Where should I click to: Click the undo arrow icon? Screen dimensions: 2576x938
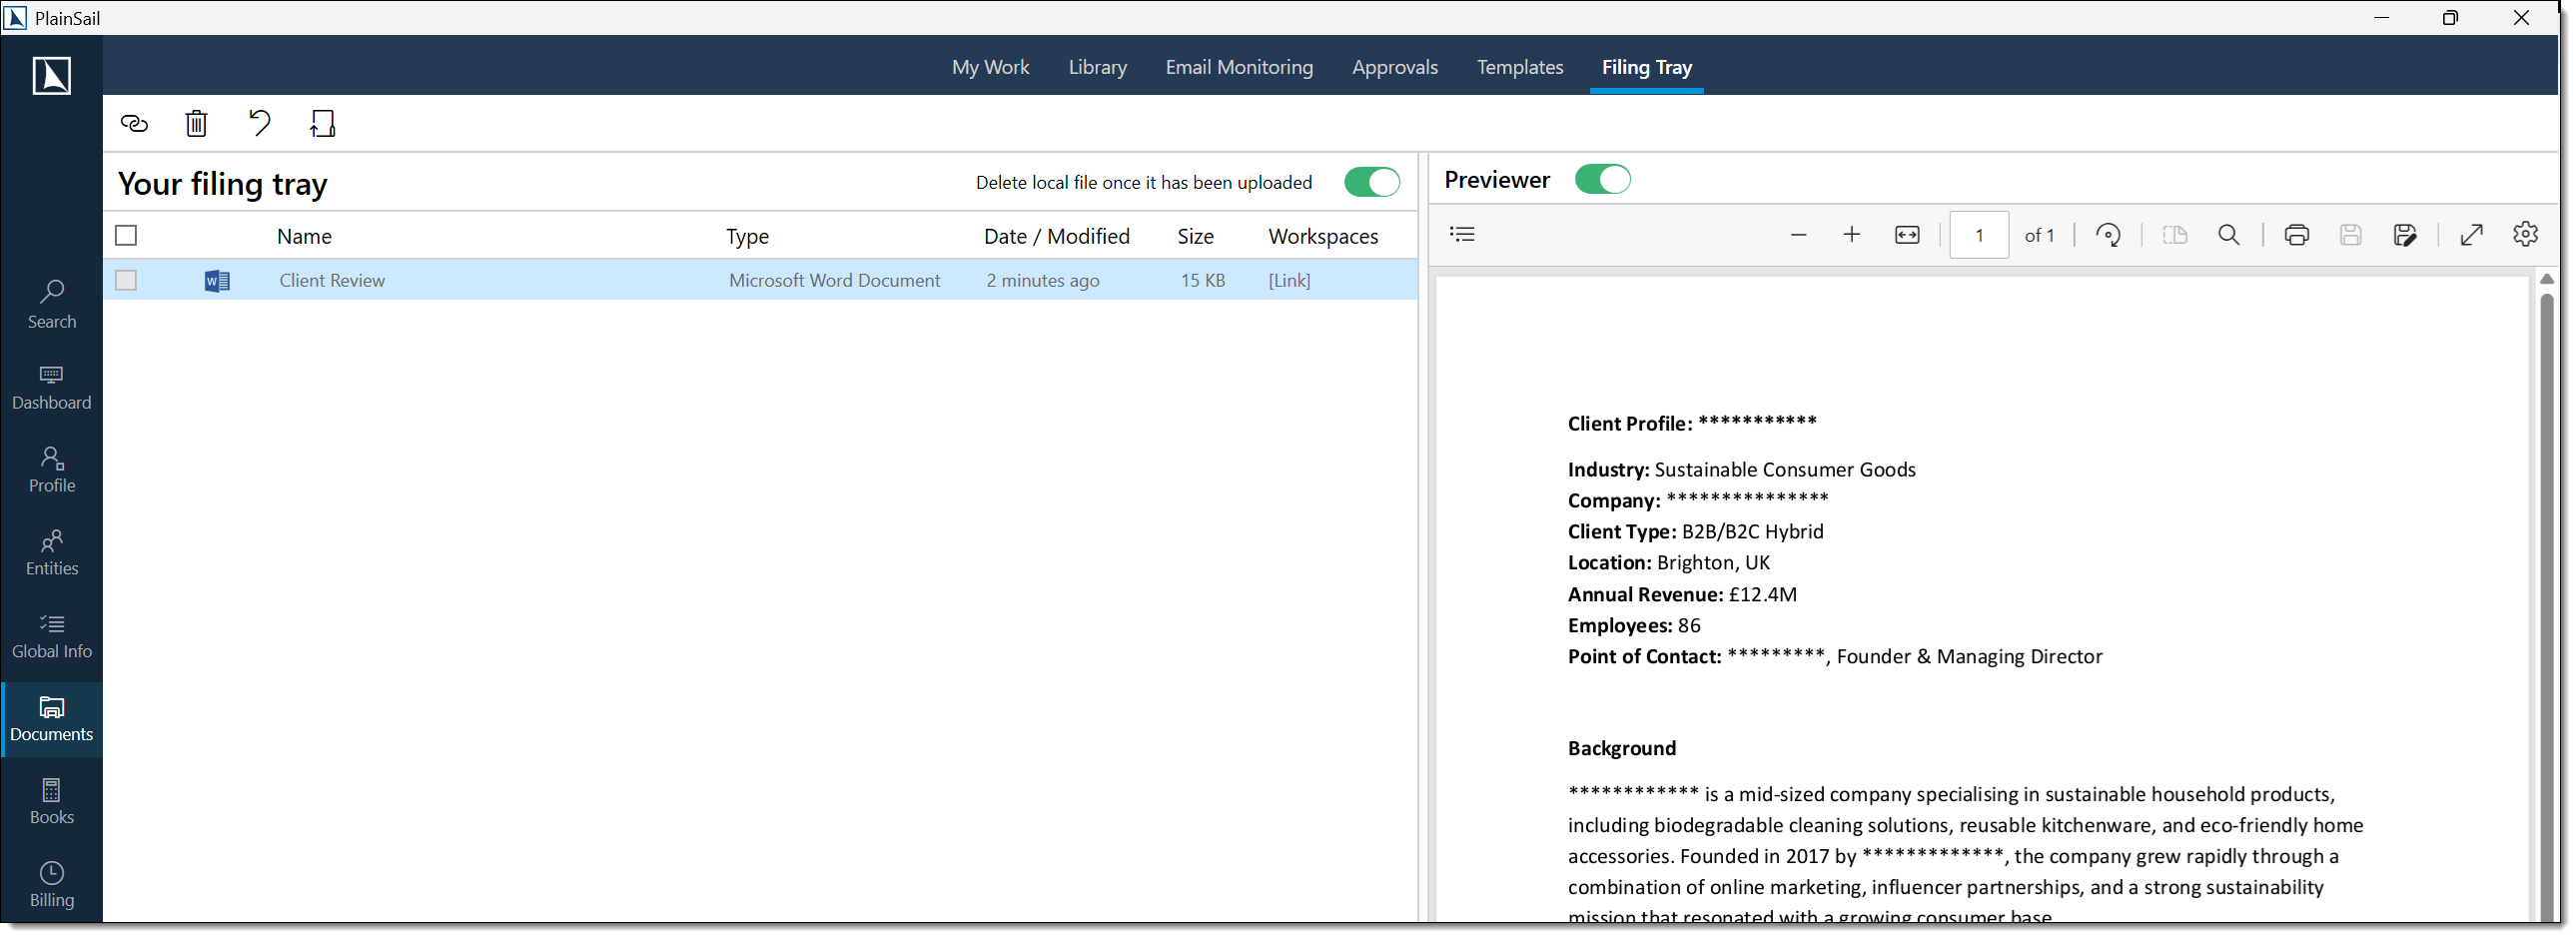pos(259,124)
